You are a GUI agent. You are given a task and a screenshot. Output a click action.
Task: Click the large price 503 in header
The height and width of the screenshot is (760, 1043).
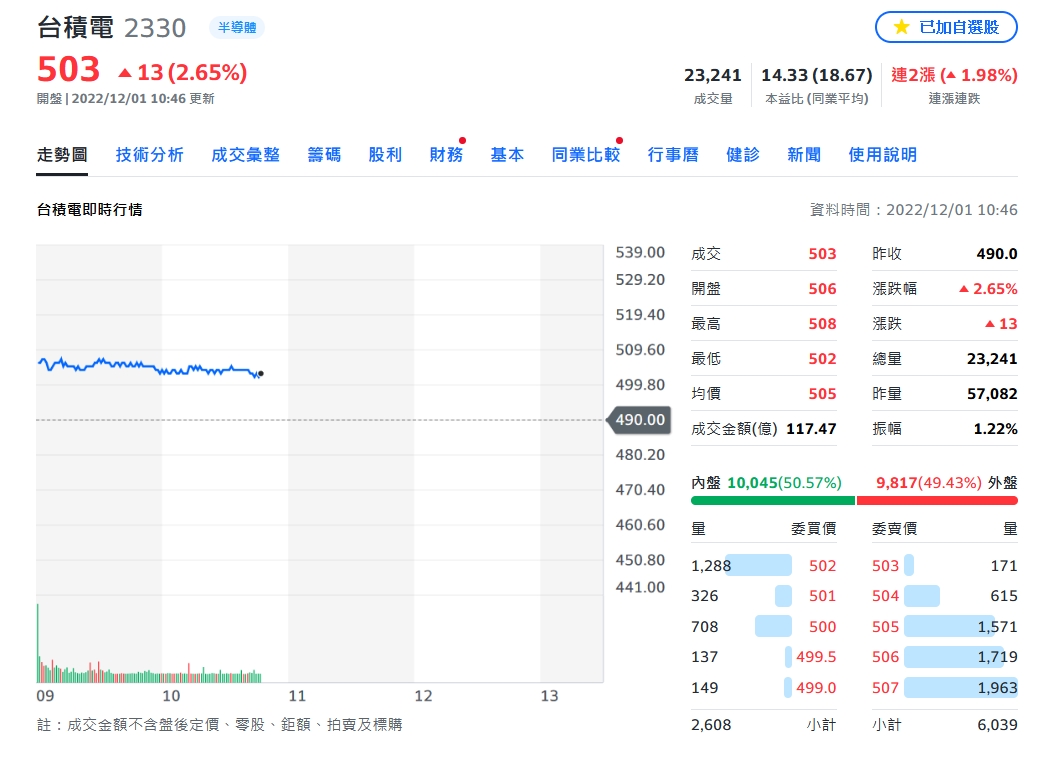click(69, 70)
